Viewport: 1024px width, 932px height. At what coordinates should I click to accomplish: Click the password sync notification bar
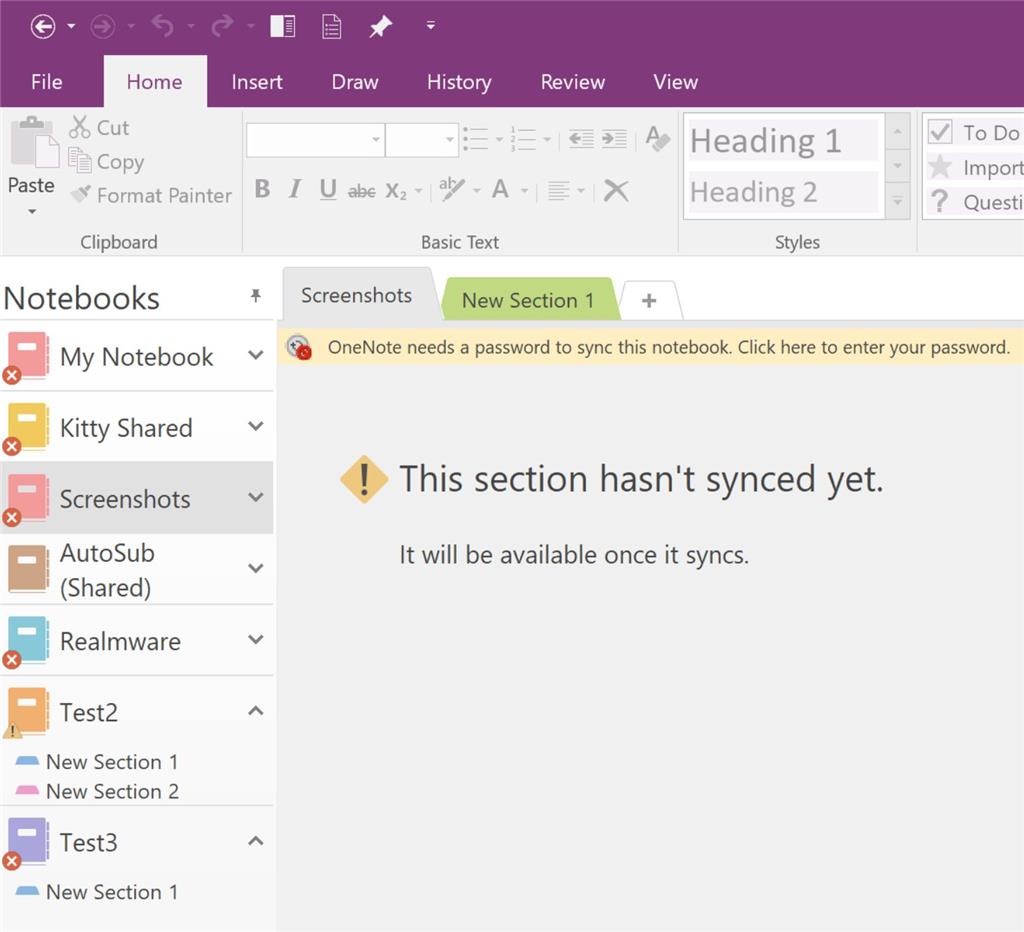point(650,347)
